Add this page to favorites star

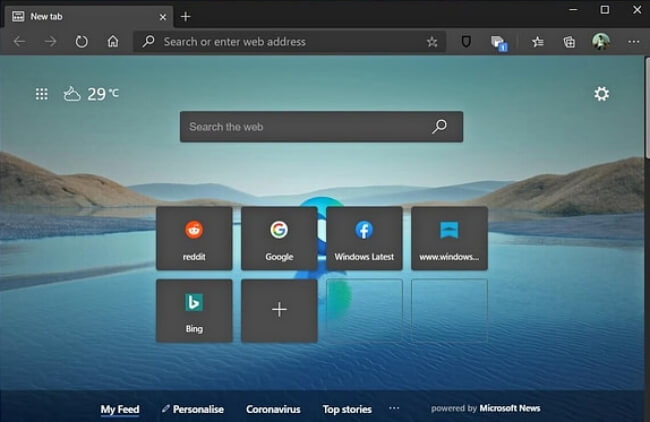coord(432,42)
